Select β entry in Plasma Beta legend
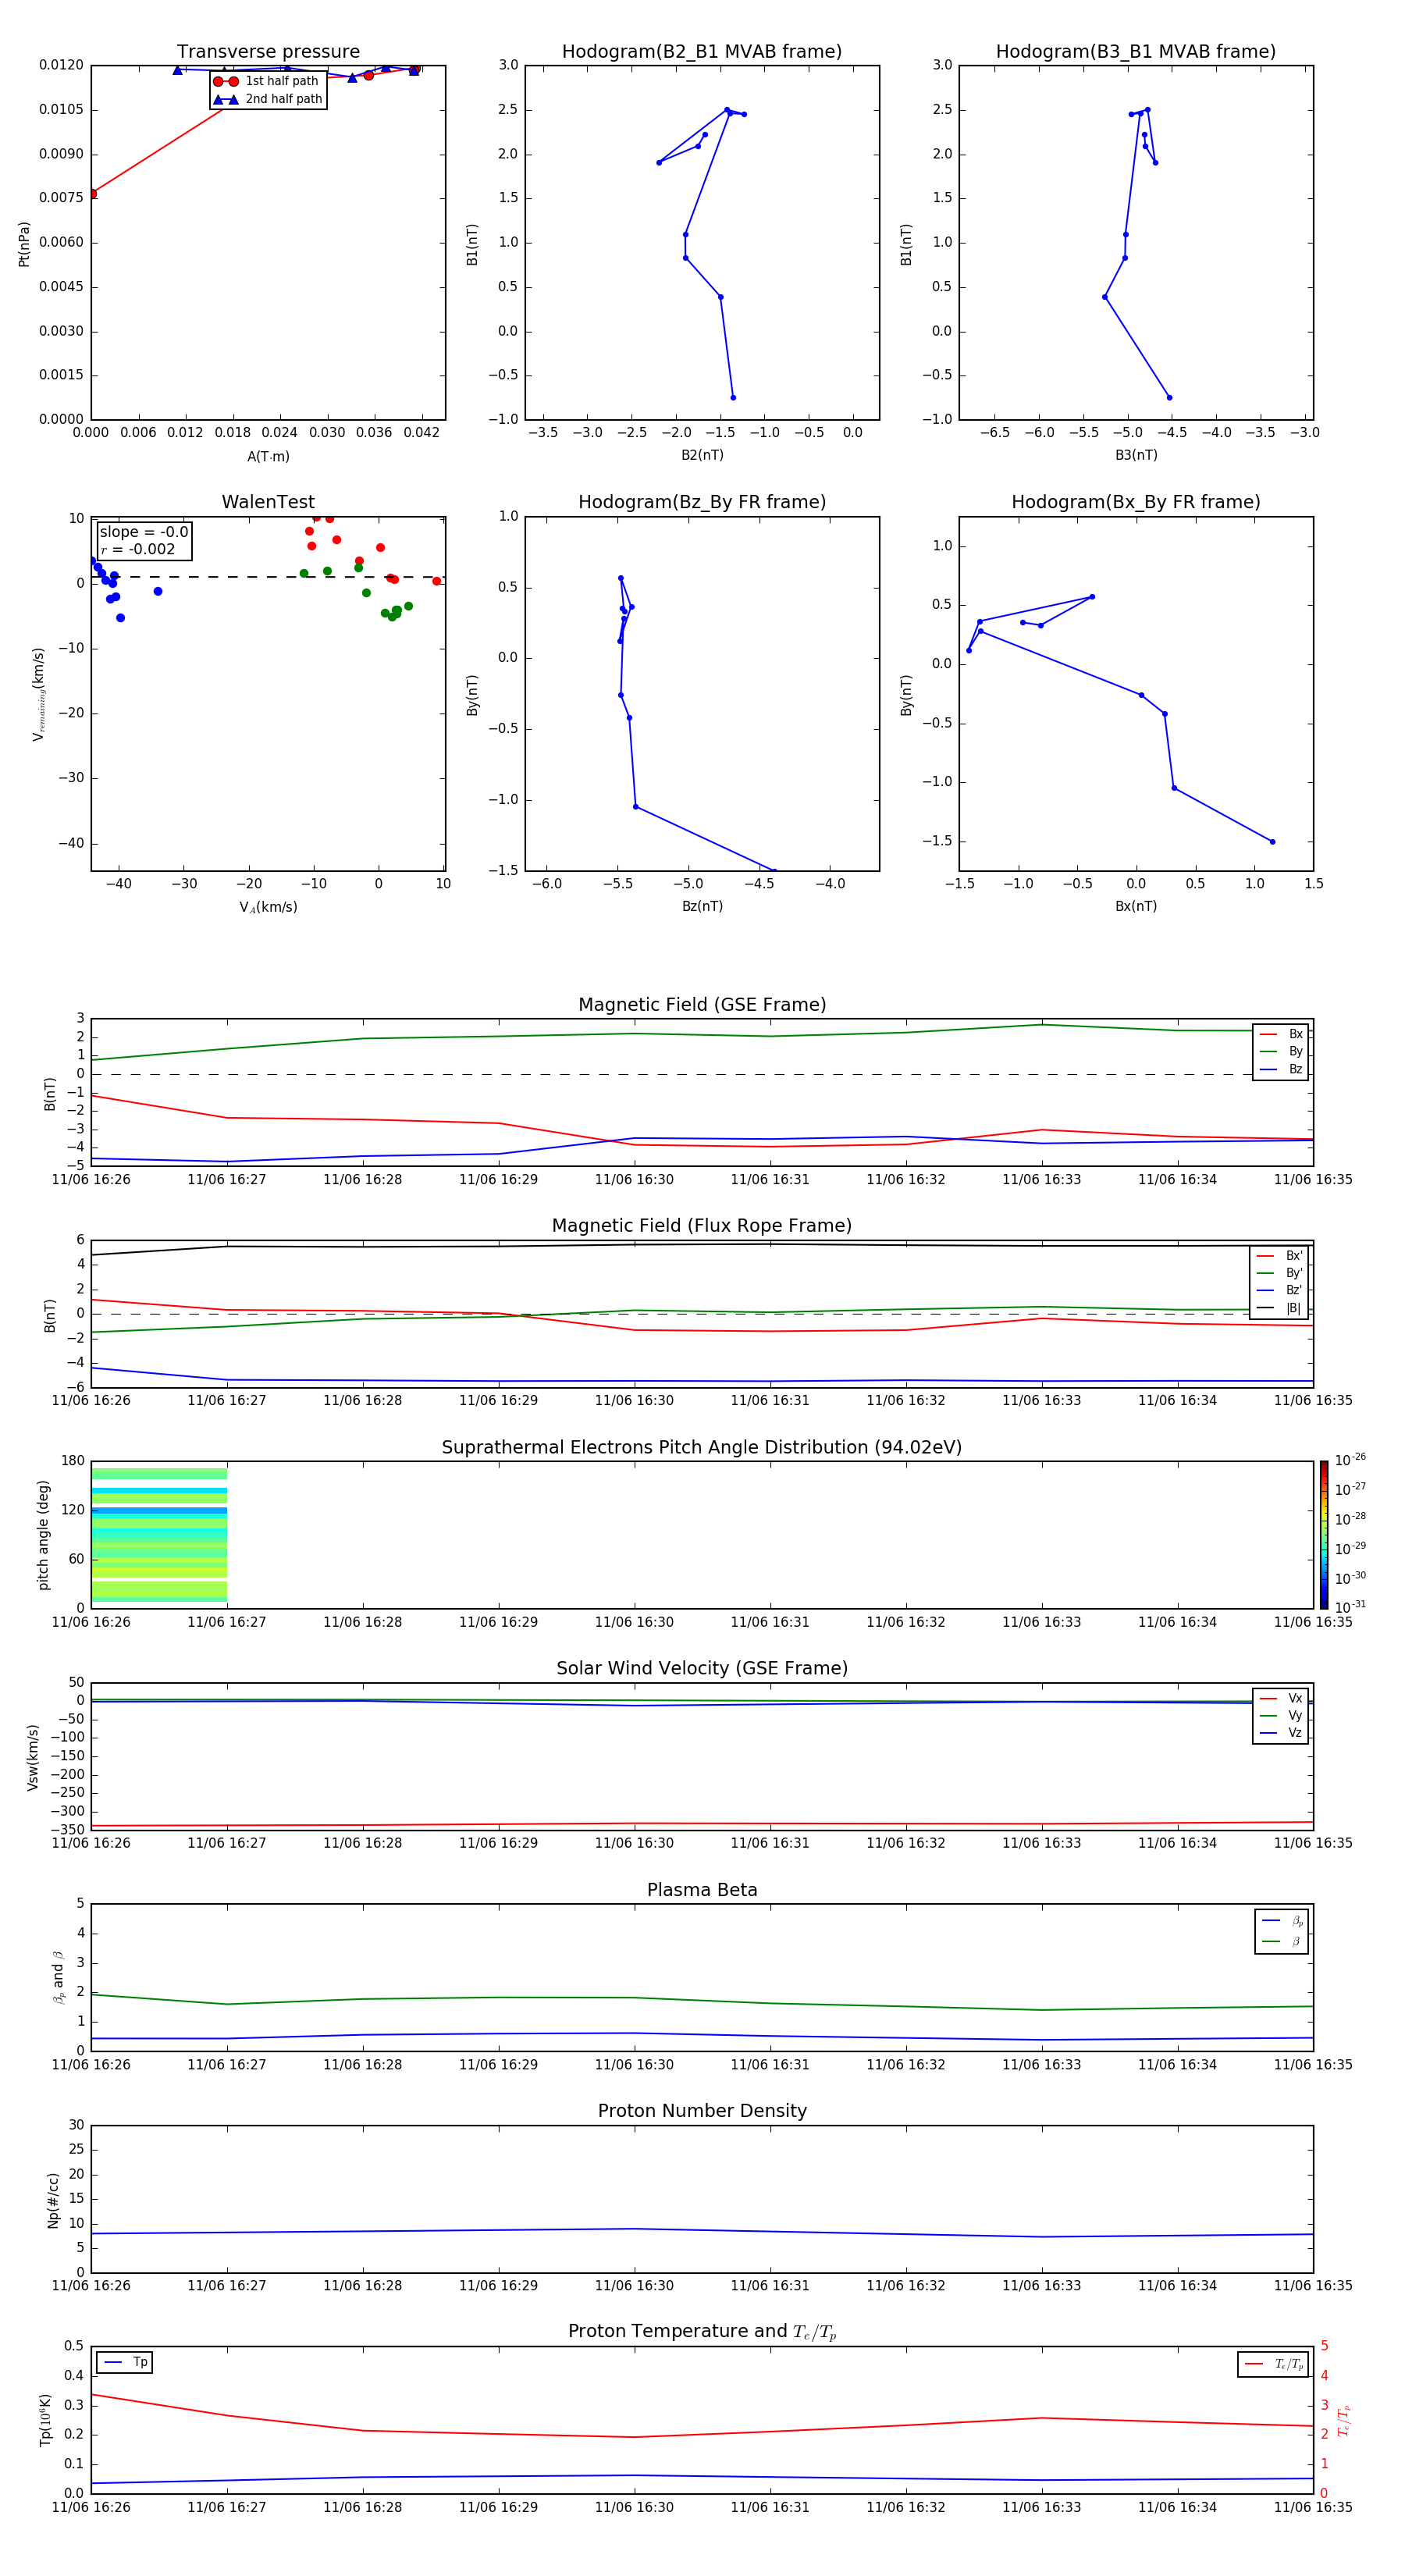 [1282, 1942]
